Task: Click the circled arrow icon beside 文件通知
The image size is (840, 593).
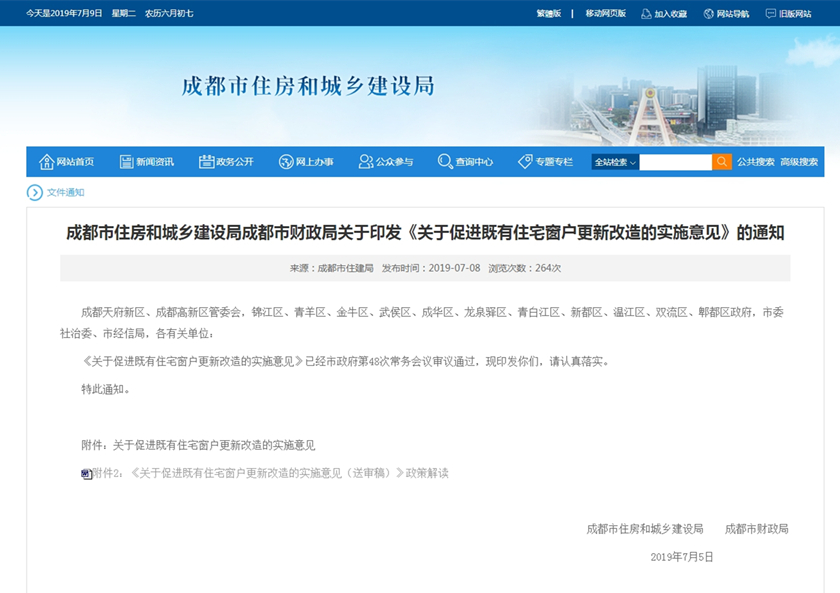Action: pyautogui.click(x=35, y=193)
